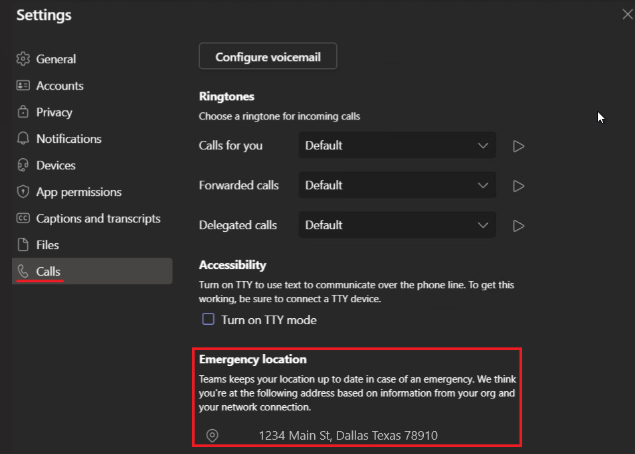Screen dimensions: 635x454
Task: Open the Calls for you ringtone dropdown
Action: (x=397, y=145)
